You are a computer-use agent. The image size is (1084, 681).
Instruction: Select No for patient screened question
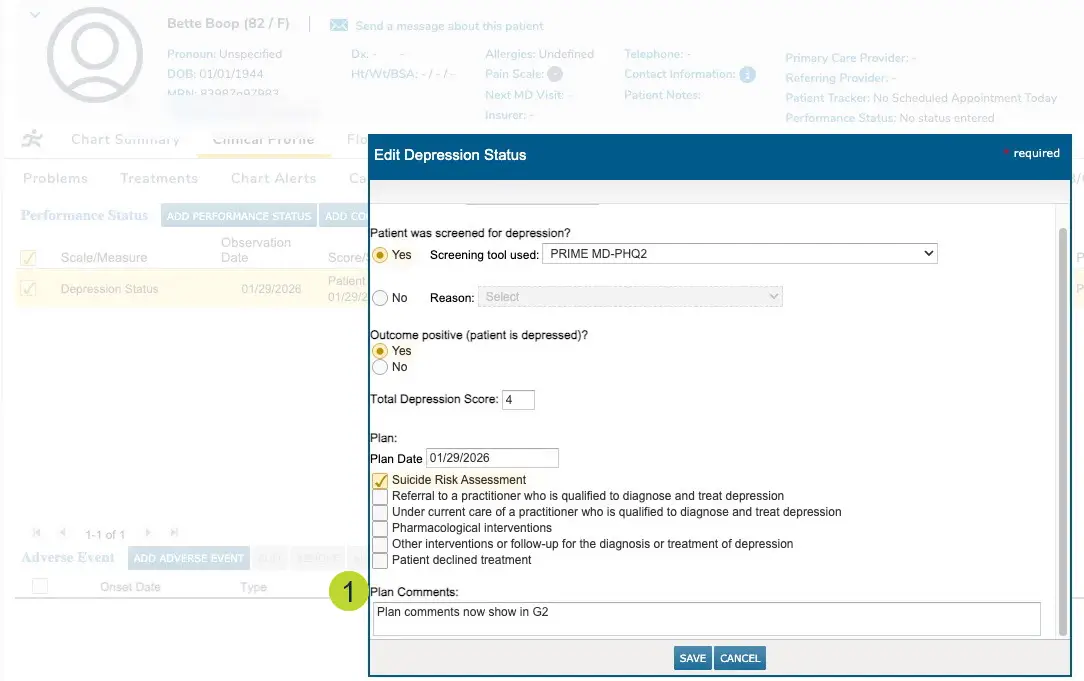pyautogui.click(x=380, y=297)
